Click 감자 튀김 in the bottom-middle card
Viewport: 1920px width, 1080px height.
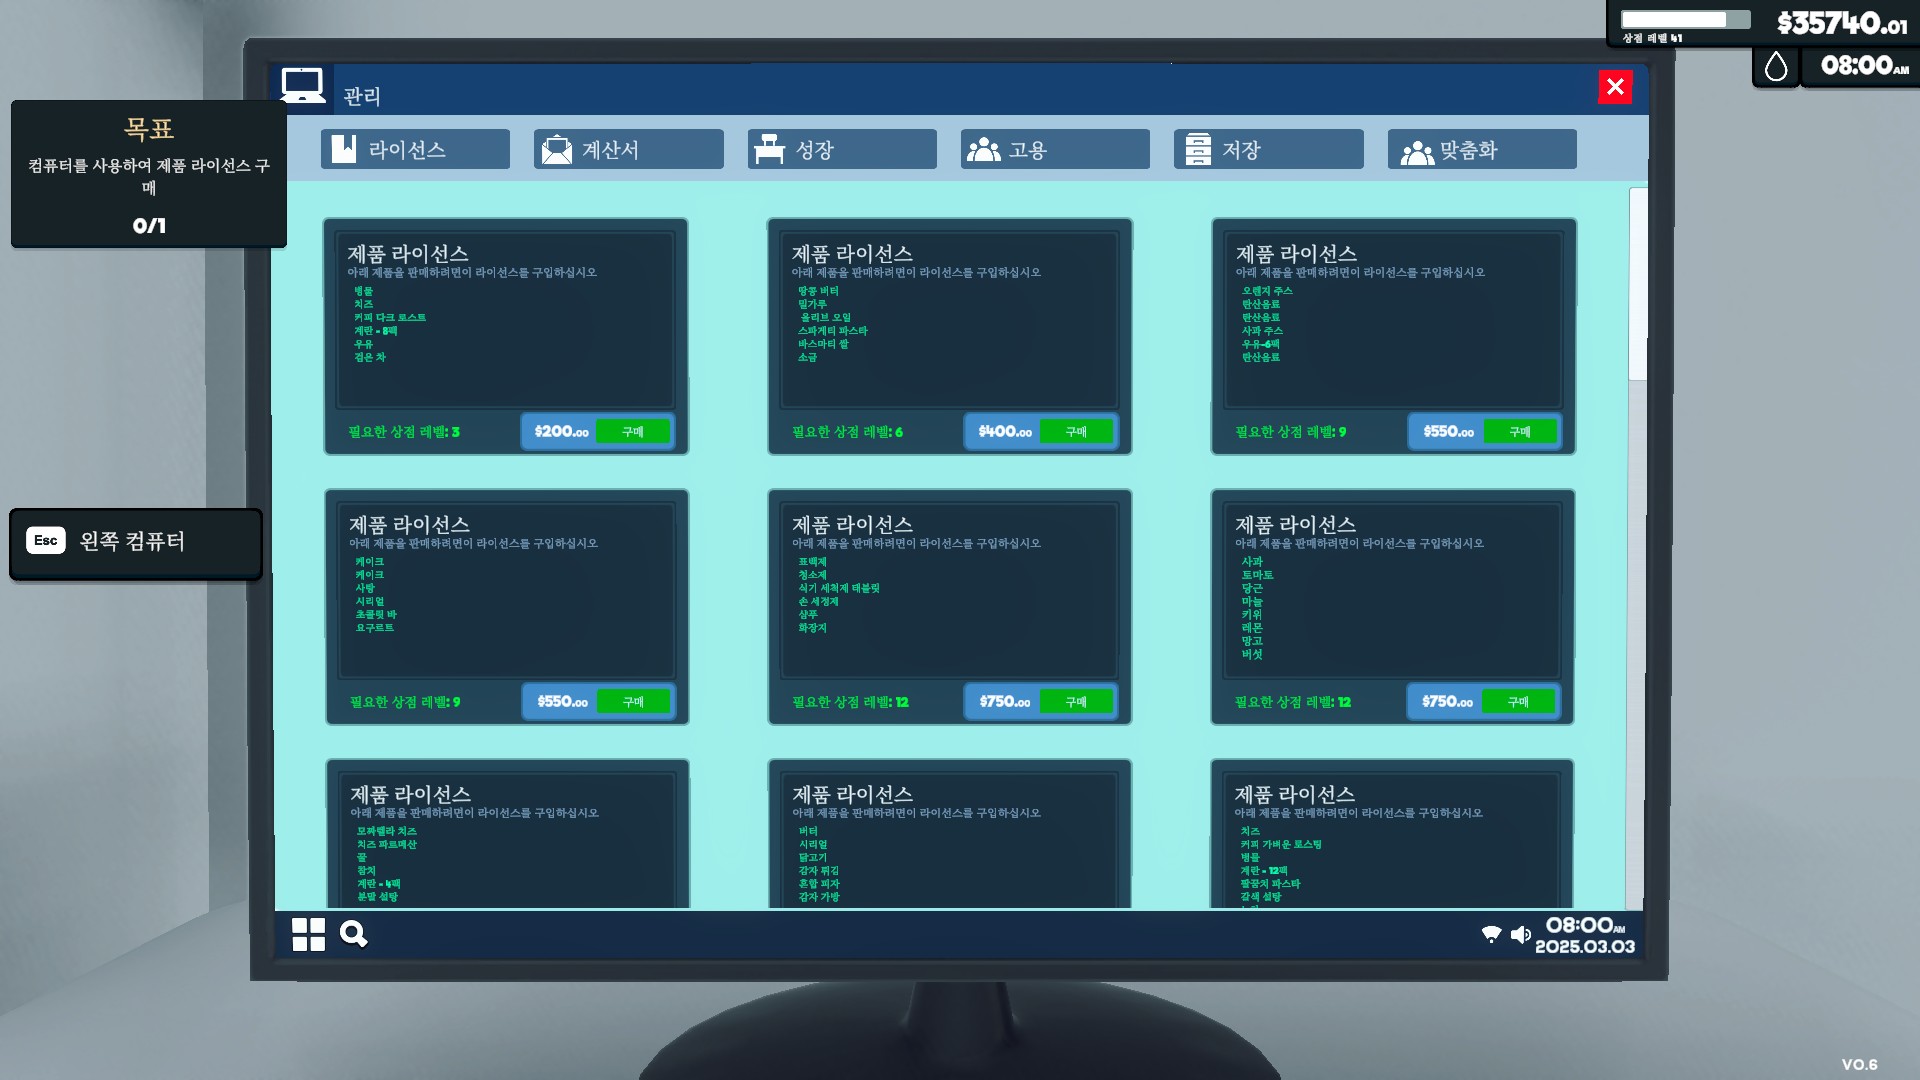coord(819,871)
